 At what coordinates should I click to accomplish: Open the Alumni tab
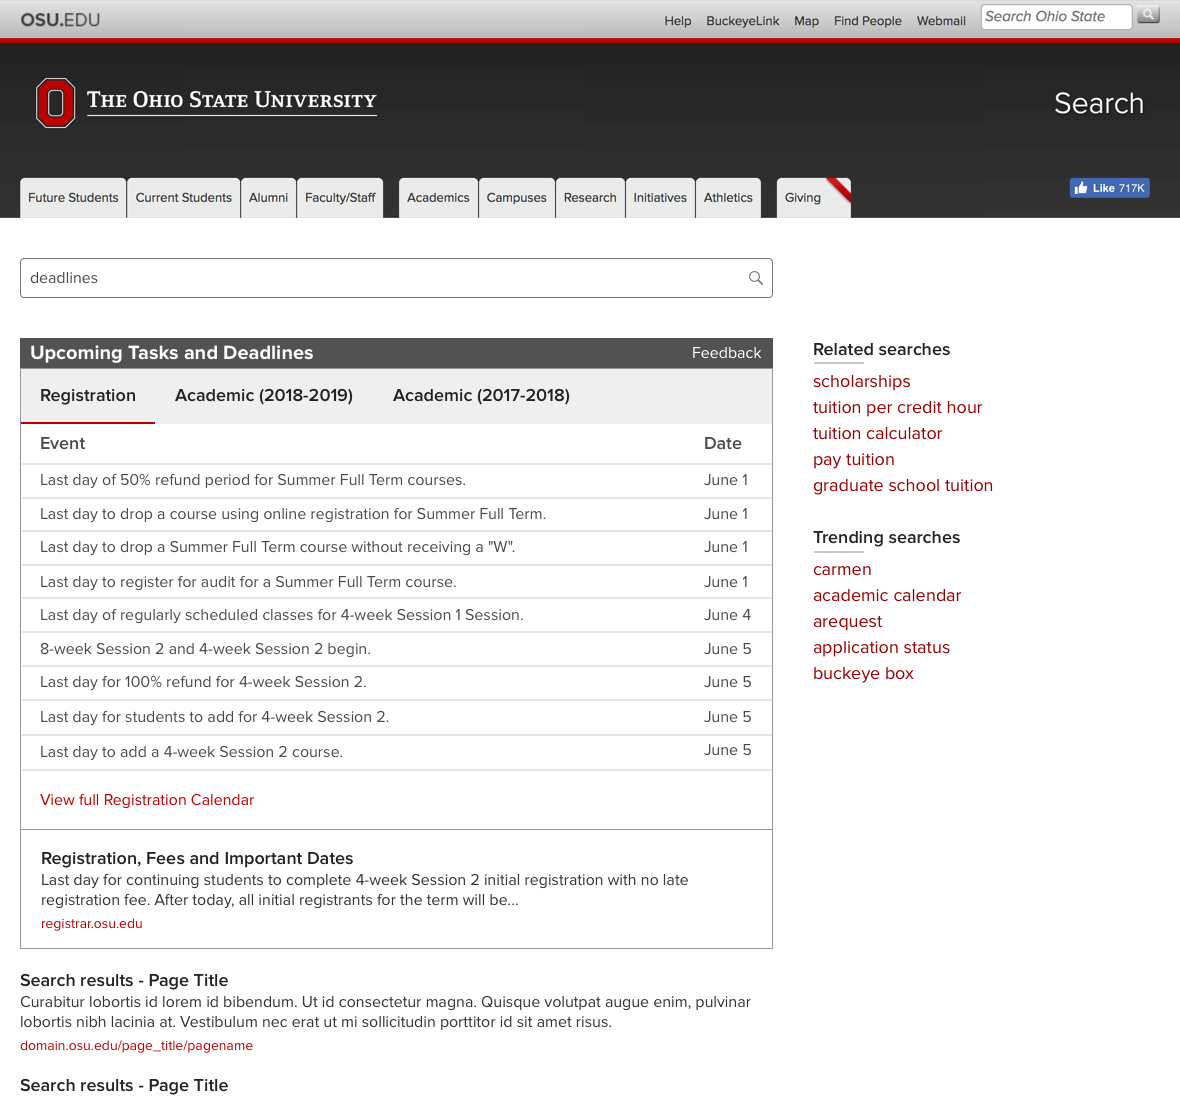[269, 198]
